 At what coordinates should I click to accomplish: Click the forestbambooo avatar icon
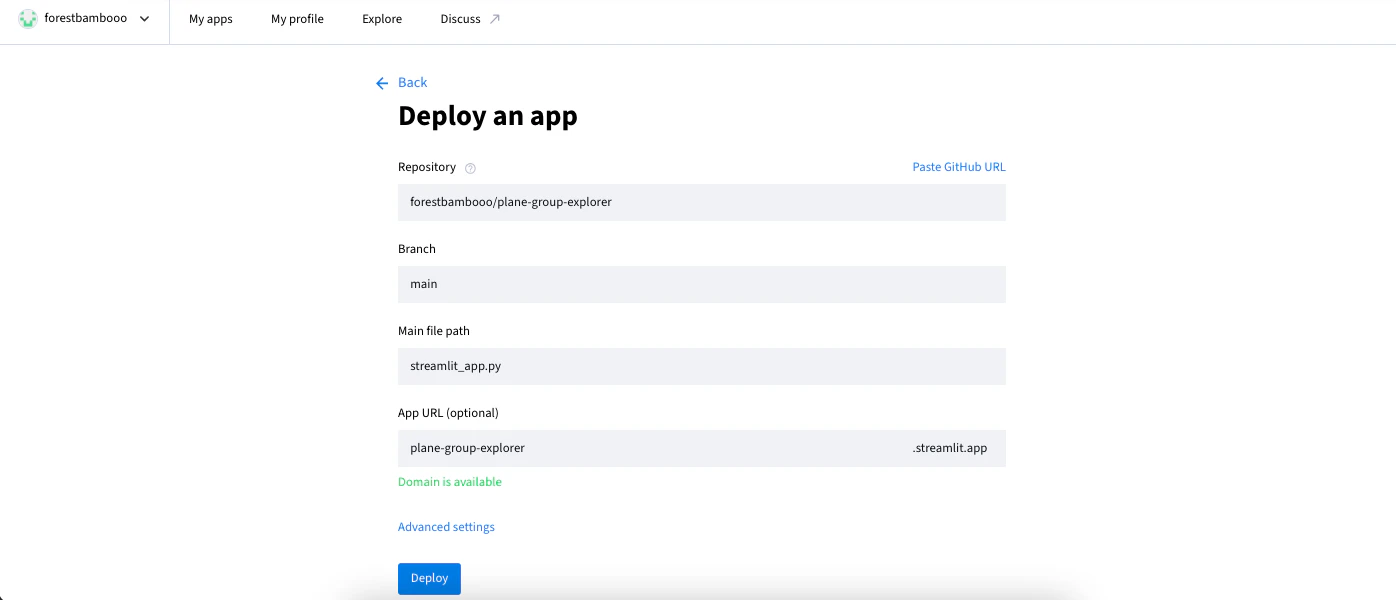tap(28, 19)
